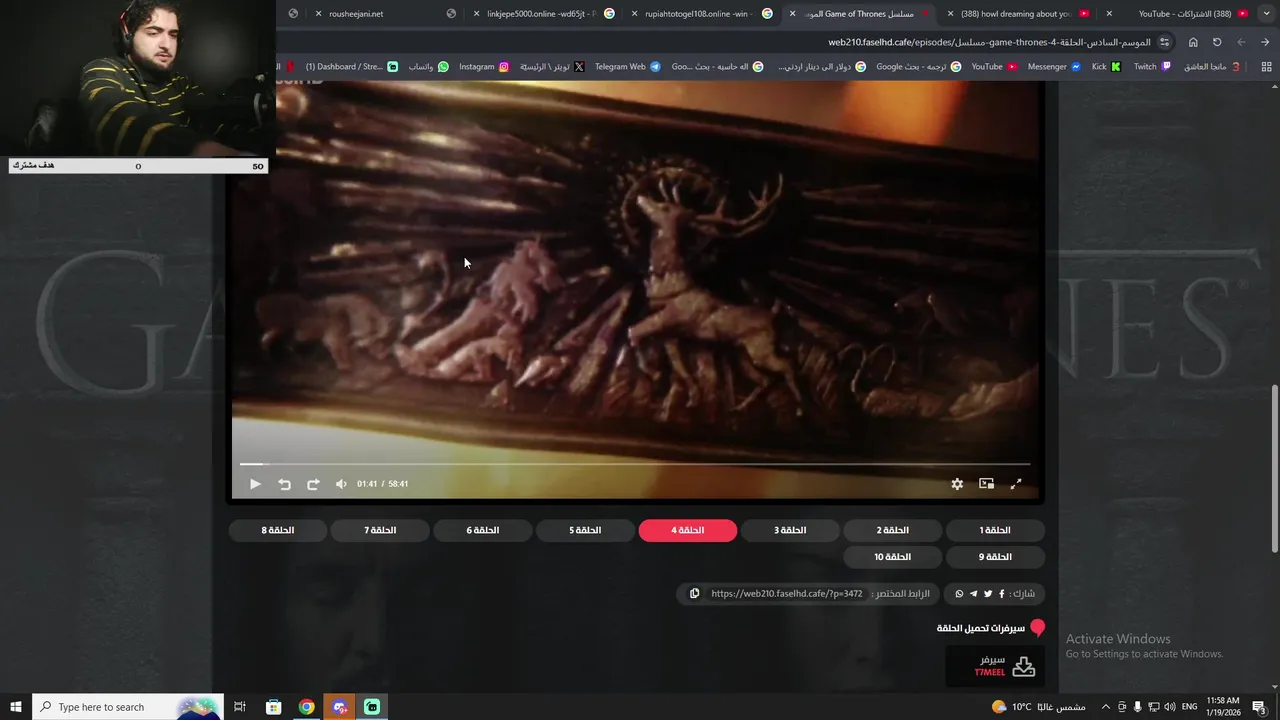
Task: Select episode الحلقة 5
Action: pyautogui.click(x=585, y=530)
